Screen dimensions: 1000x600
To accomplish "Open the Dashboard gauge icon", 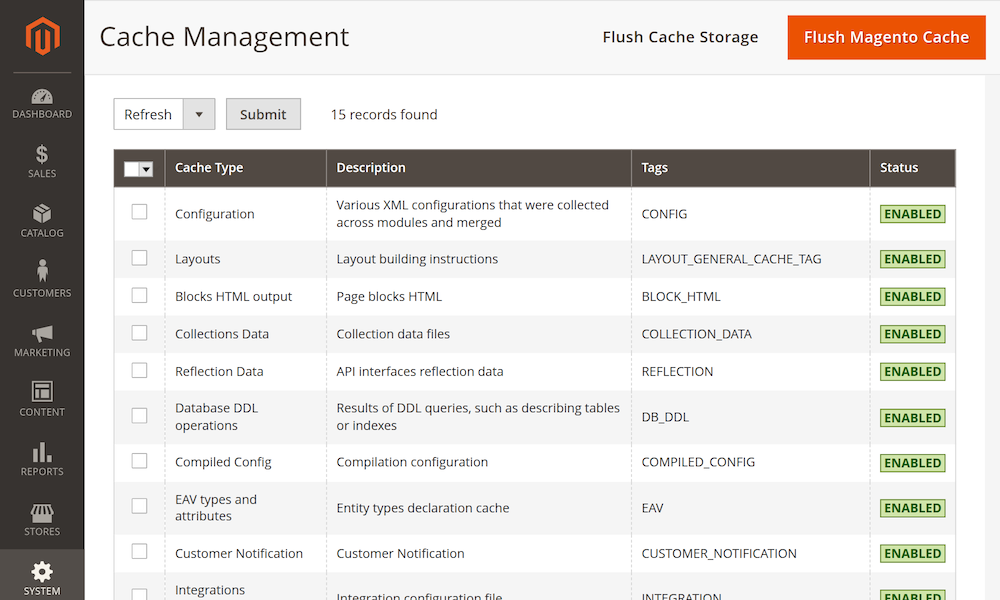I will (x=42, y=97).
